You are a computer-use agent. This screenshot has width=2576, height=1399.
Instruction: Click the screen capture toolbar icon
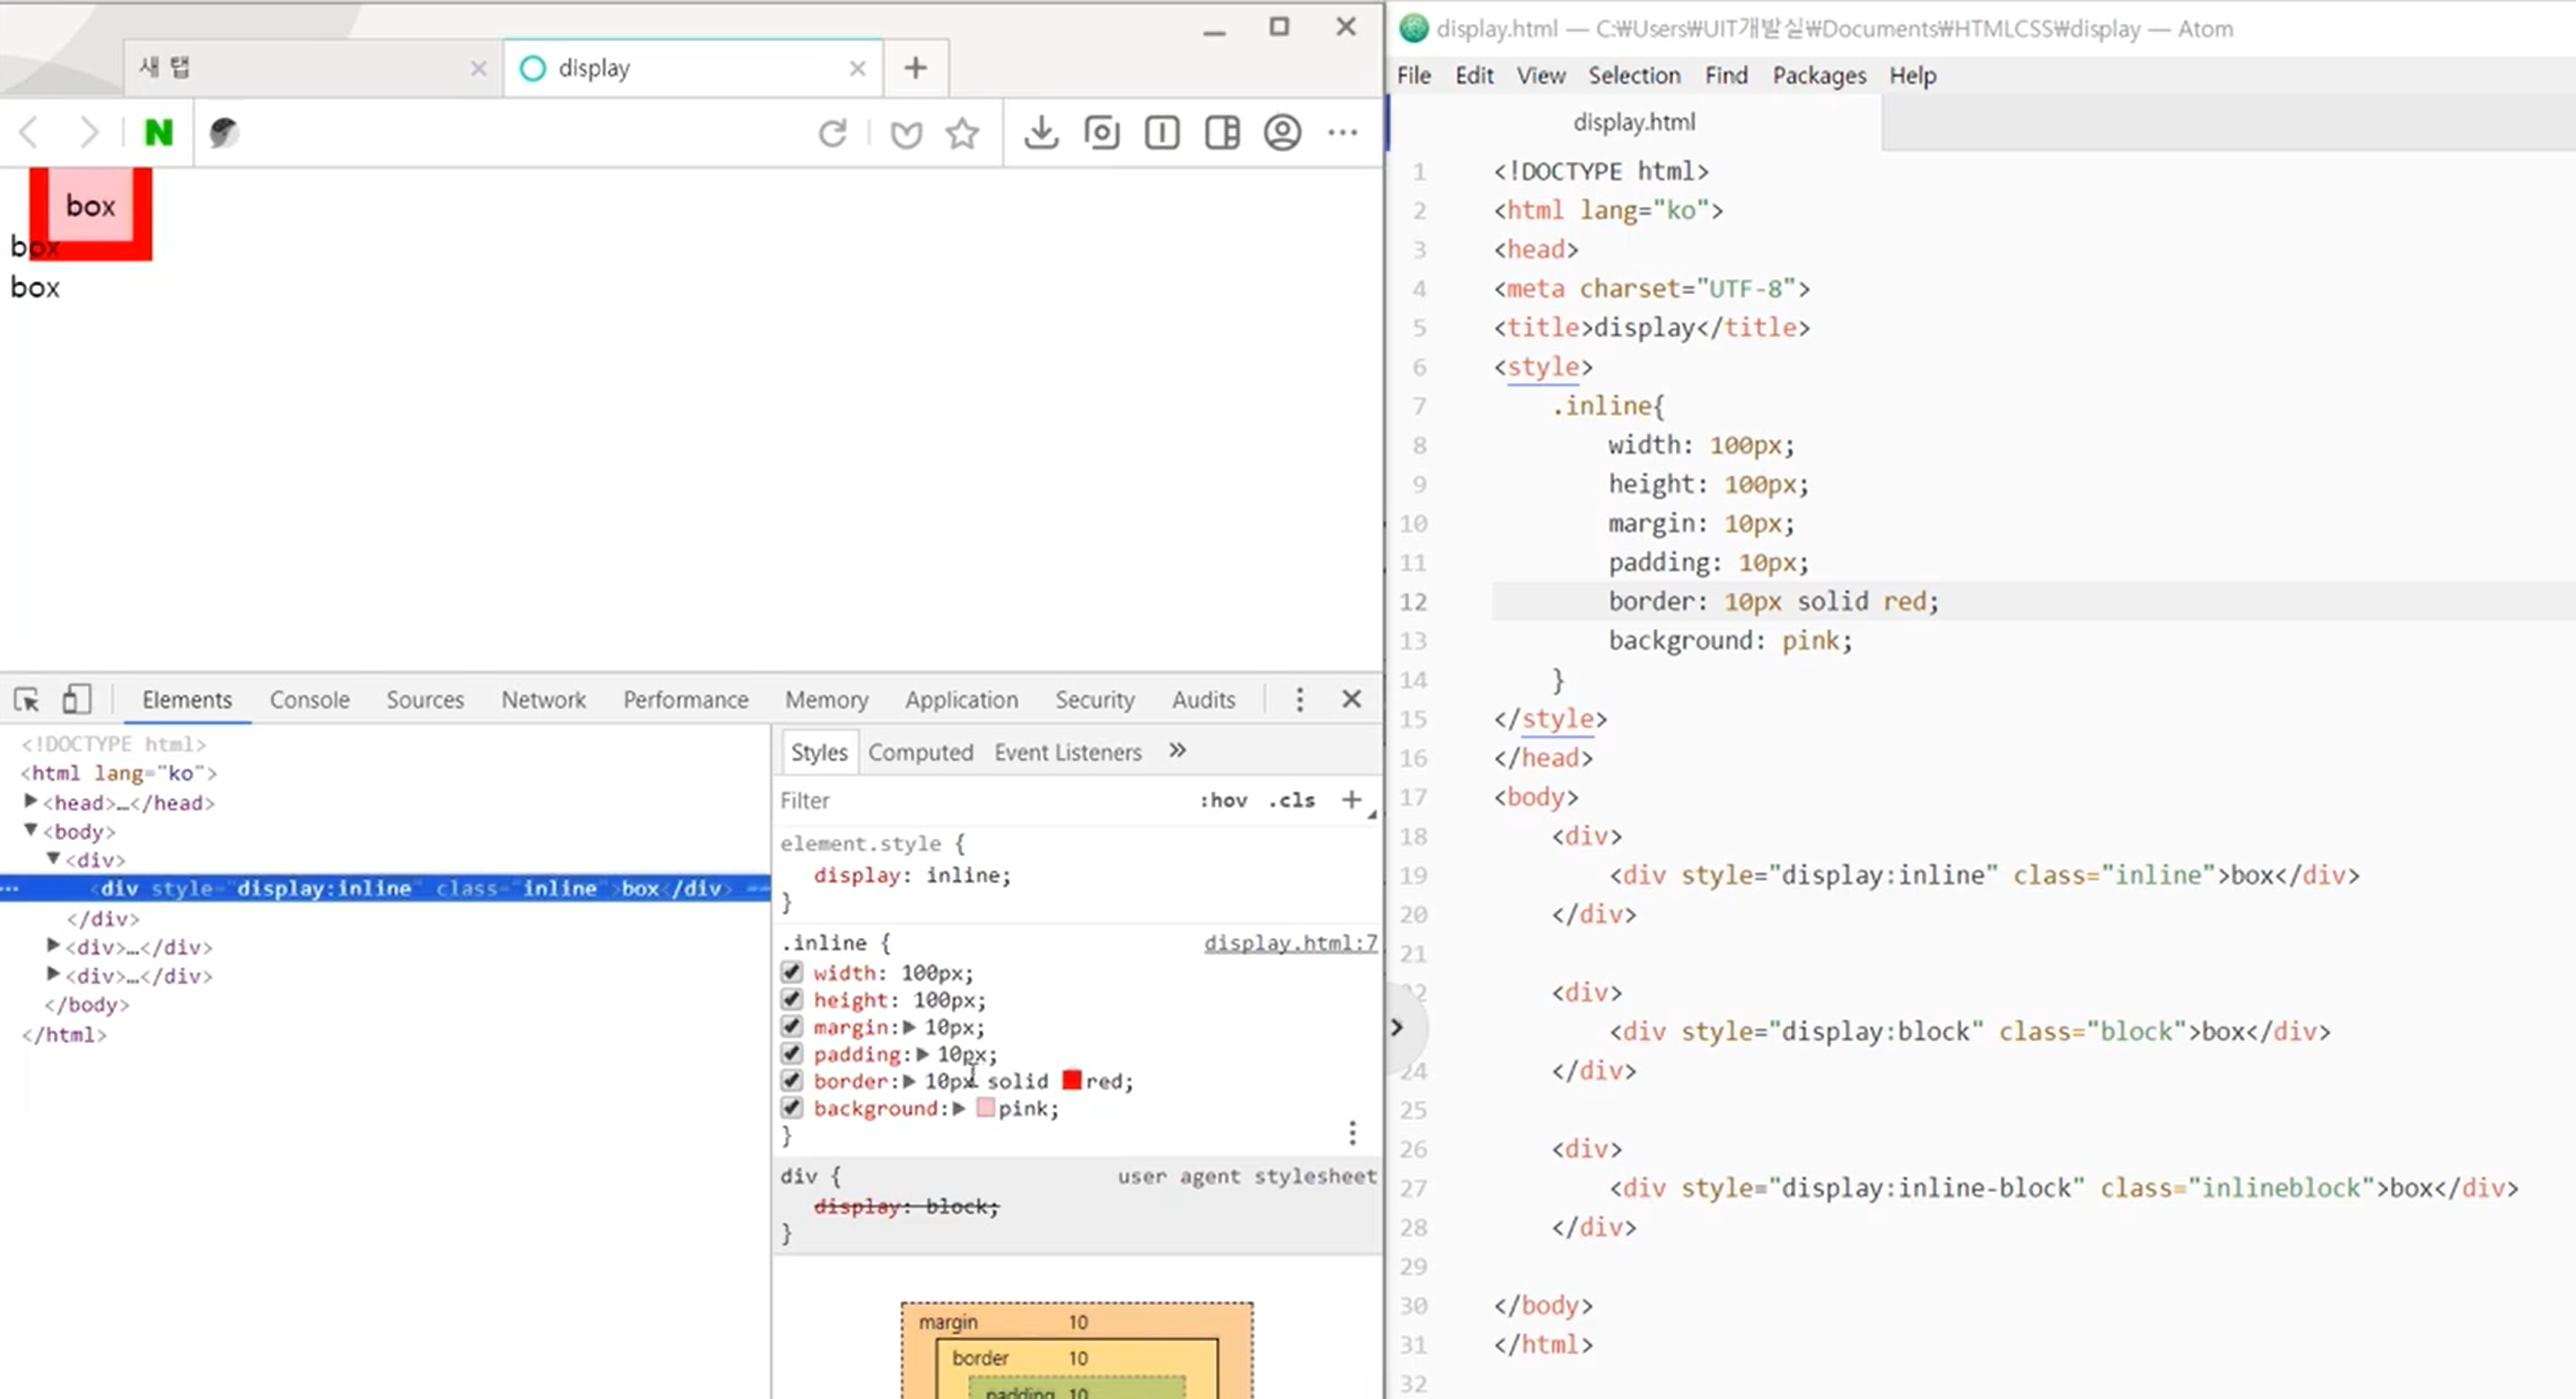pos(1101,133)
